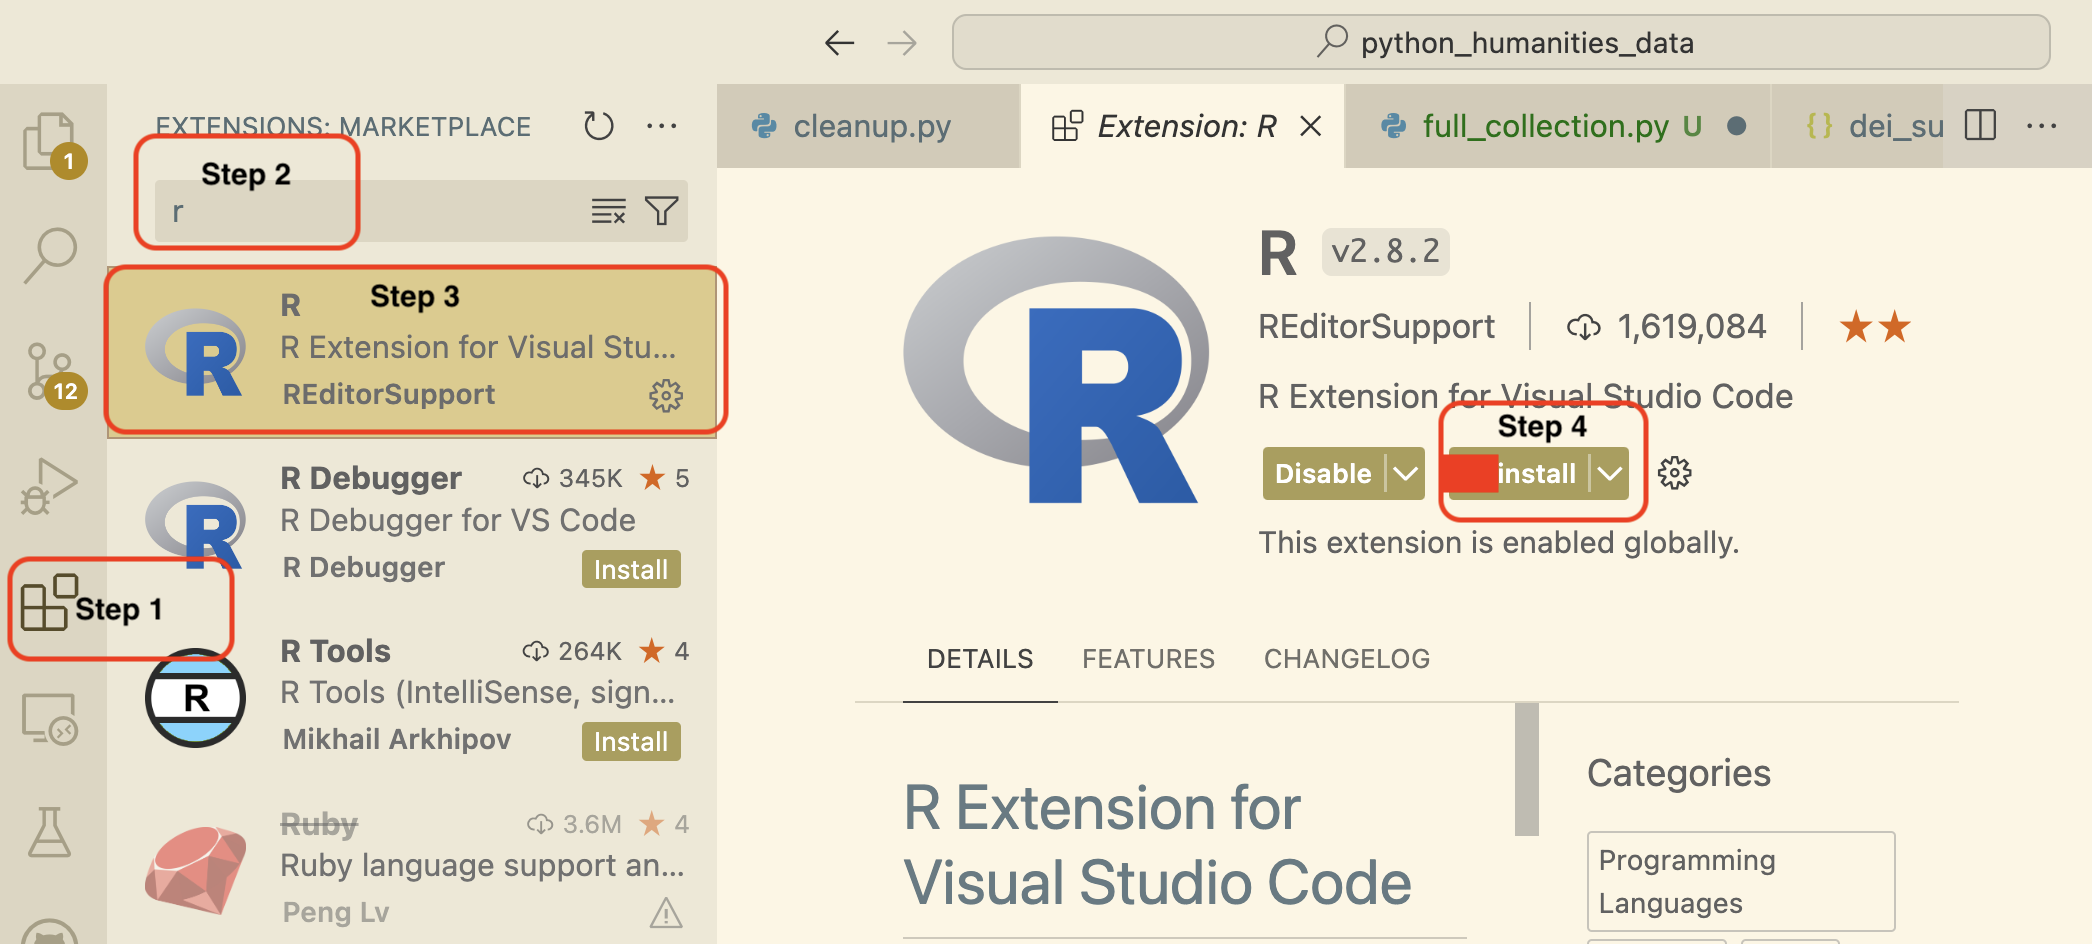Filter extensions with funnel icon
Viewport: 2092px width, 944px height.
tap(662, 211)
